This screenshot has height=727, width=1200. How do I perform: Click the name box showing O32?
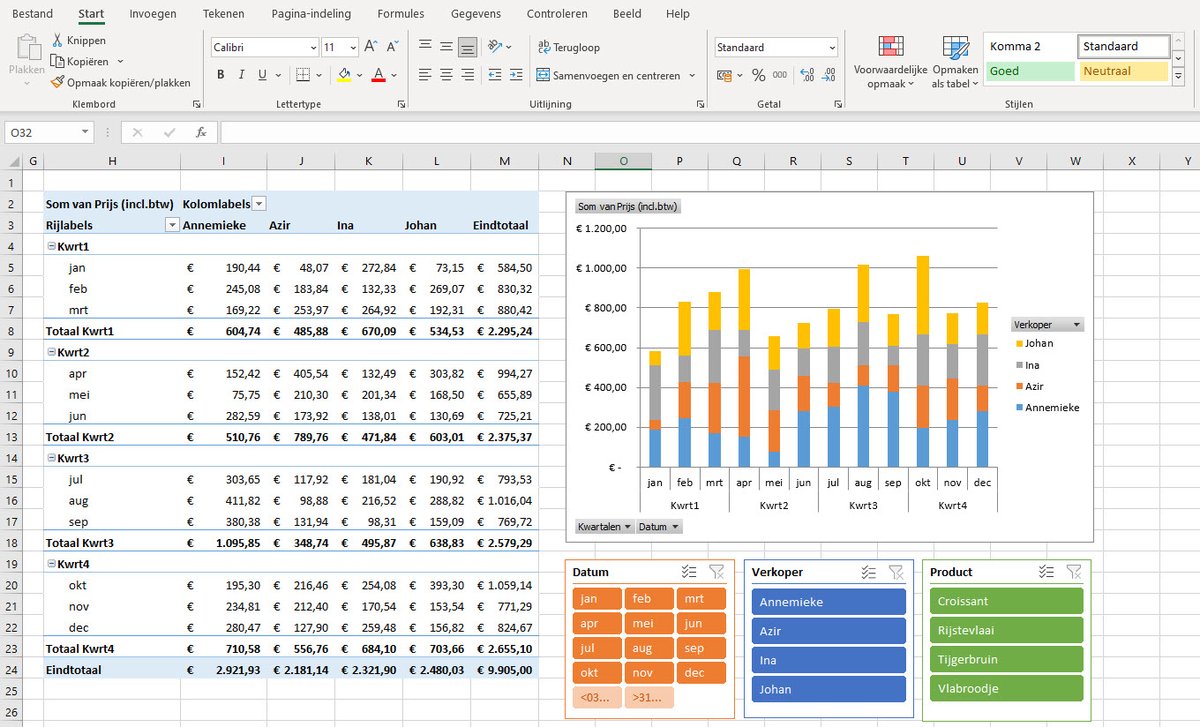click(49, 132)
